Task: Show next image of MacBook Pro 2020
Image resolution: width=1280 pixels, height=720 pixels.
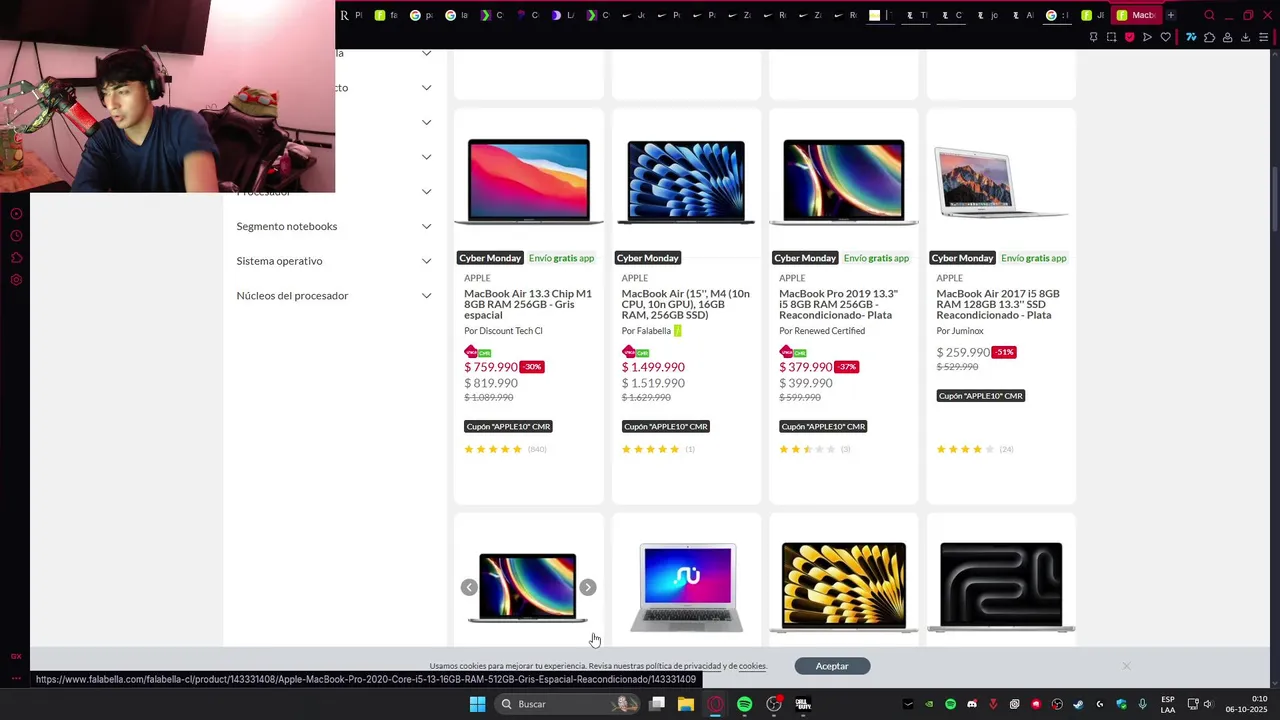Action: point(588,587)
